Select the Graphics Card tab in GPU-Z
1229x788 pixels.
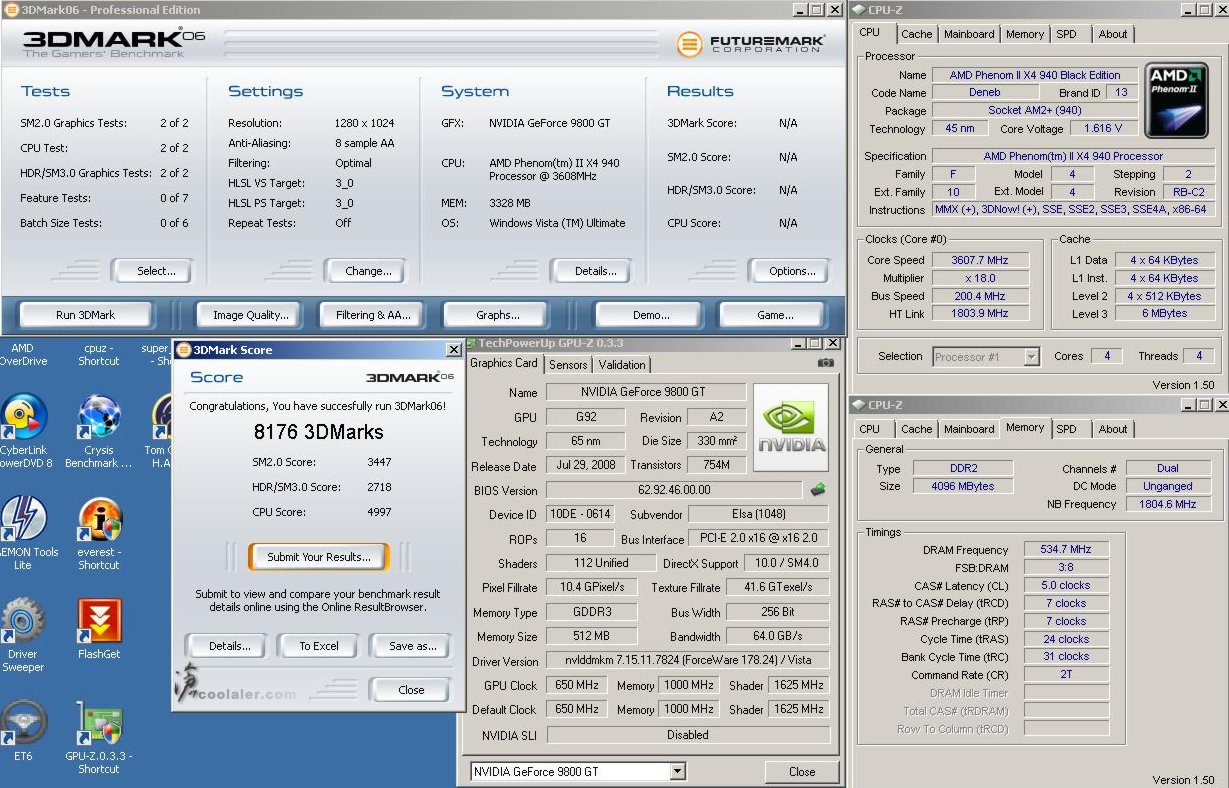[x=505, y=363]
